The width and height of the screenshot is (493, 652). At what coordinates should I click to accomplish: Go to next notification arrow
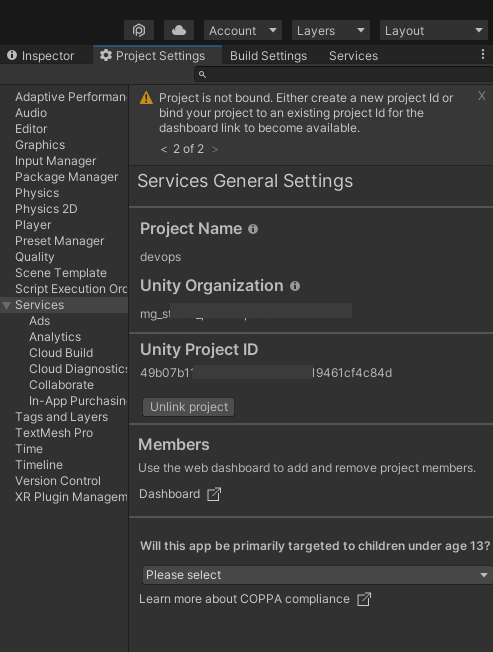(215, 149)
